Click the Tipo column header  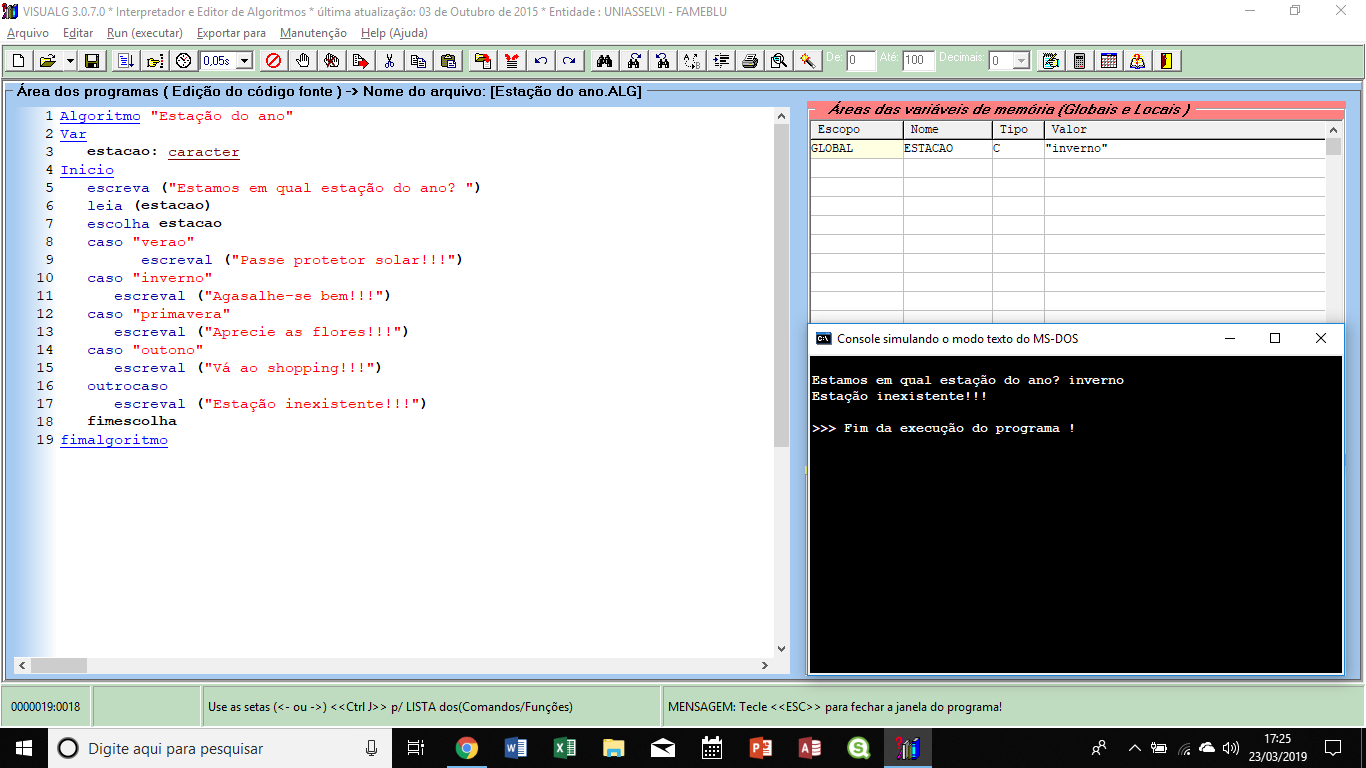coord(1018,130)
